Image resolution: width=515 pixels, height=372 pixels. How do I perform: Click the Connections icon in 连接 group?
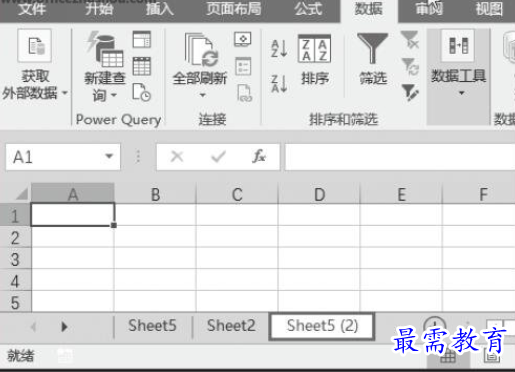click(243, 39)
